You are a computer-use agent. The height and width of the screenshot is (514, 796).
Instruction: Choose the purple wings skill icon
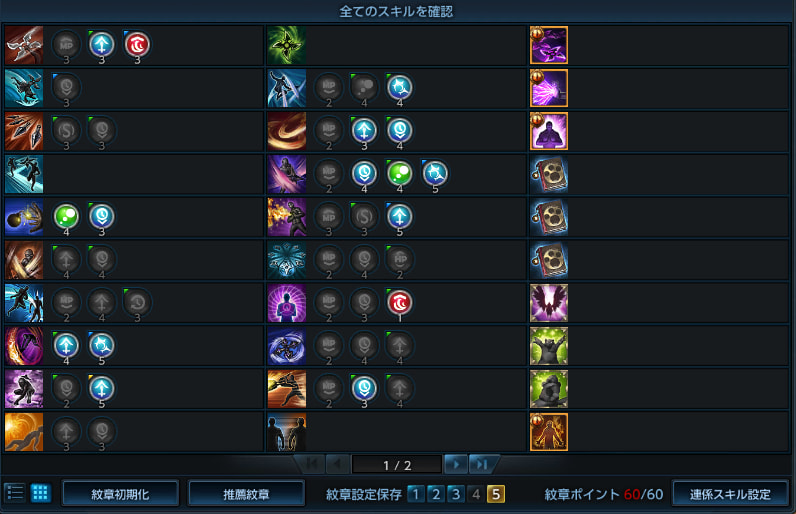[549, 303]
